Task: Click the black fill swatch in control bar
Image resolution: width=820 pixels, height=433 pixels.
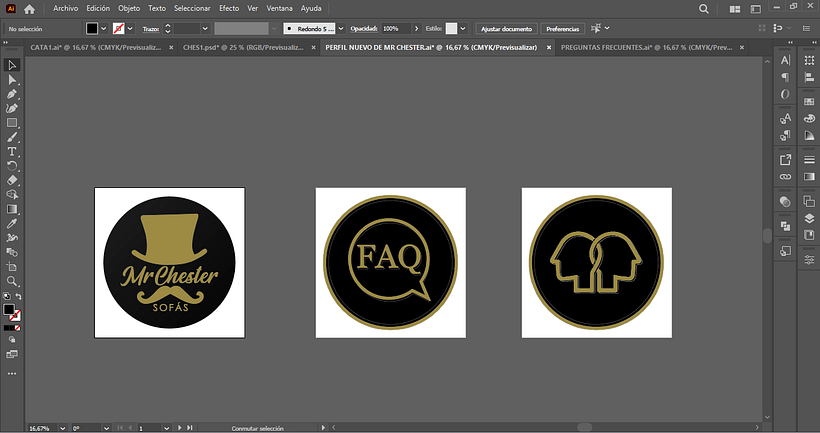Action: click(x=92, y=29)
